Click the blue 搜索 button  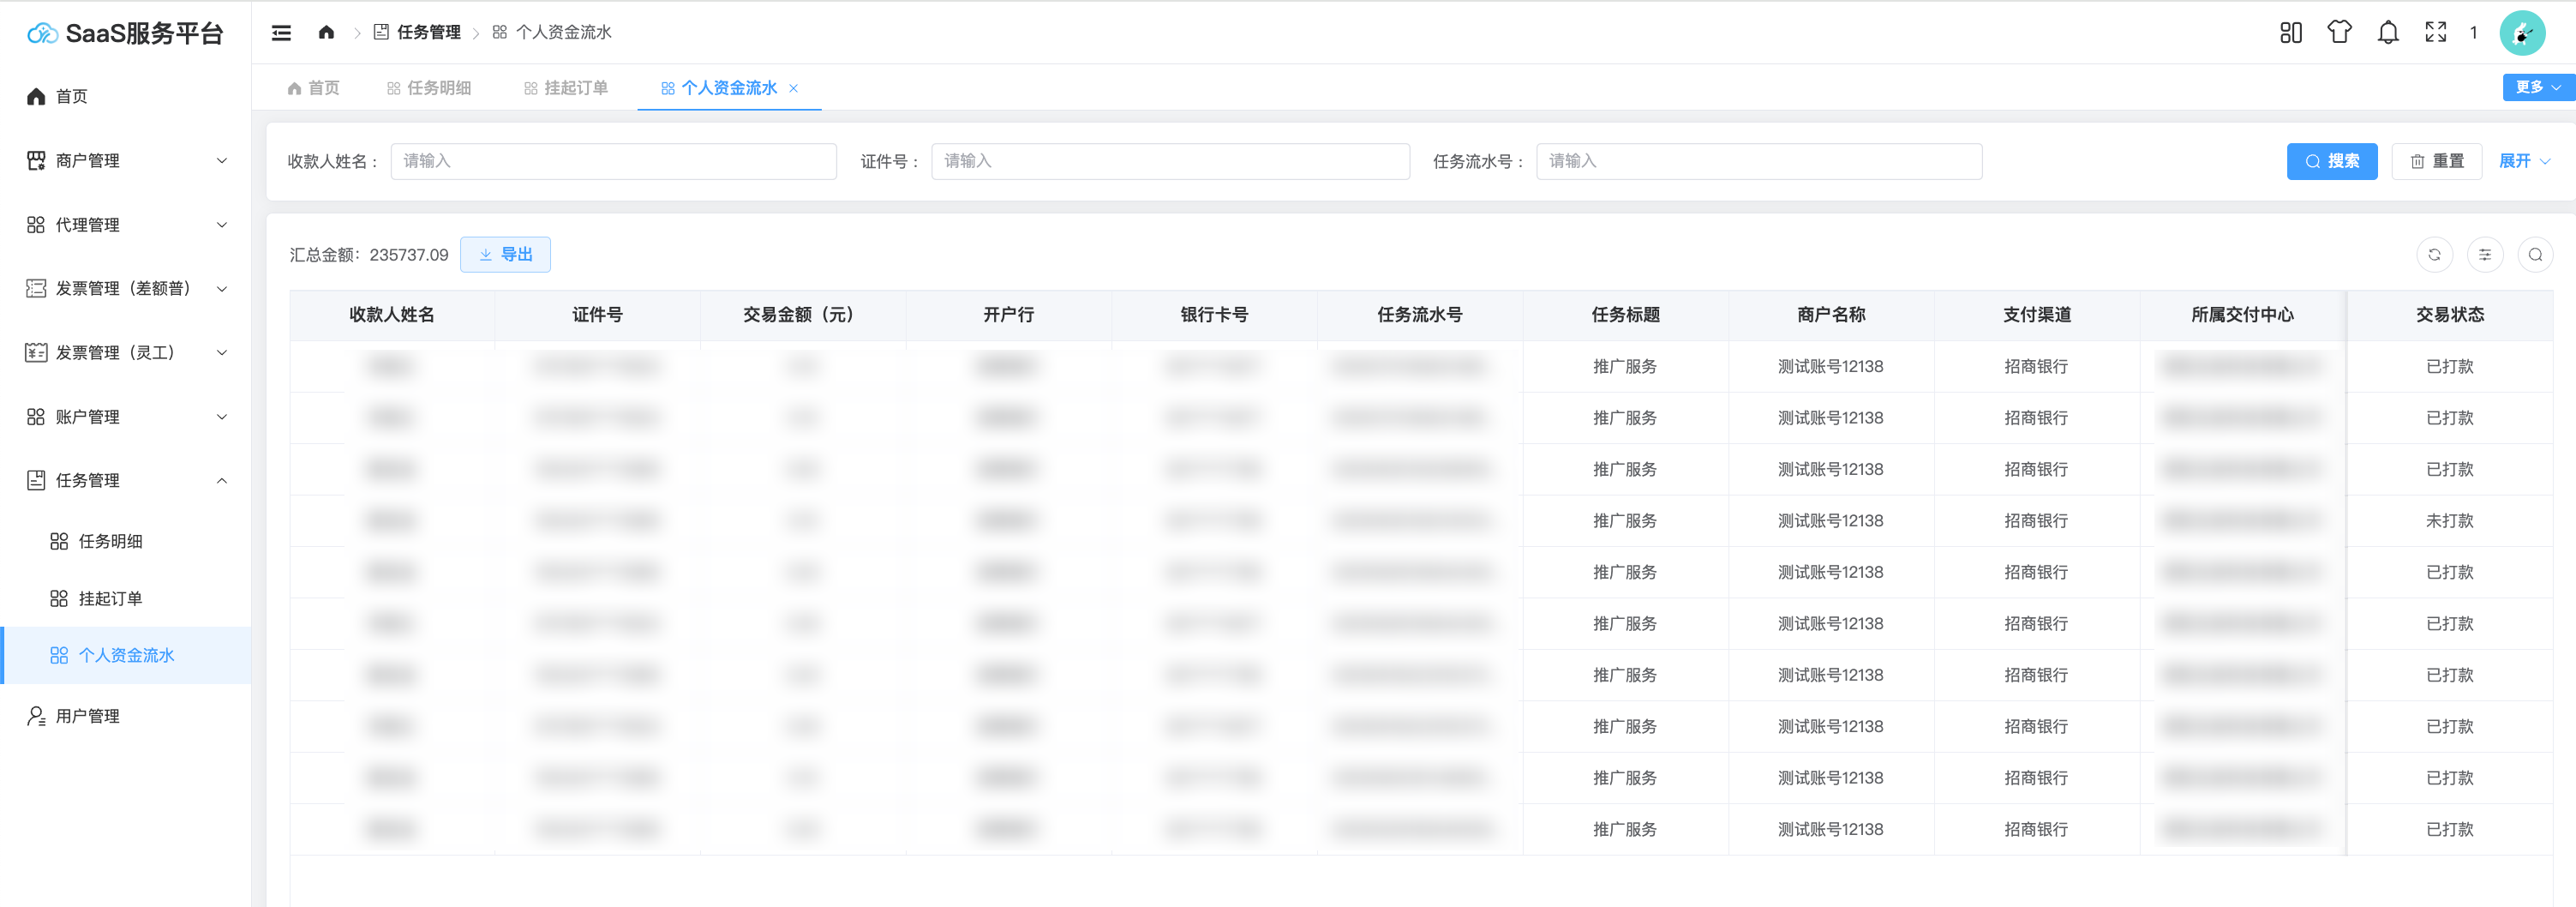coord(2331,161)
